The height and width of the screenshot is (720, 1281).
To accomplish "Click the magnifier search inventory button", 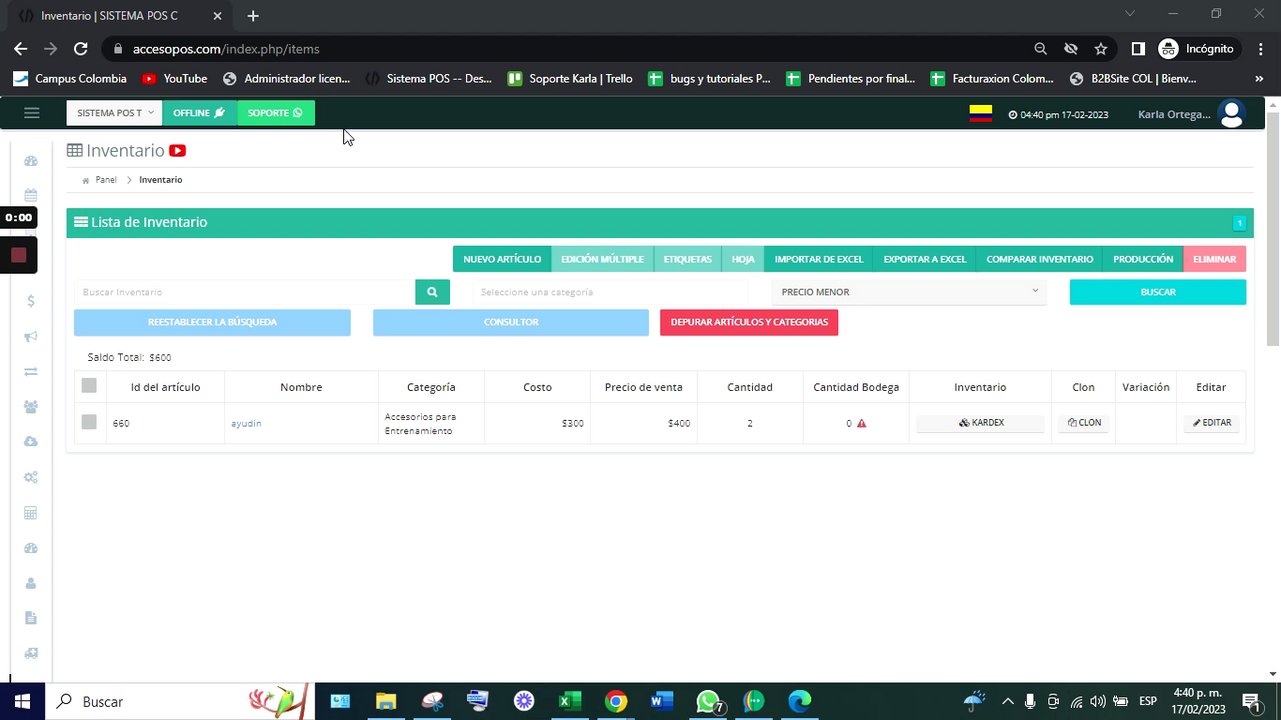I will pyautogui.click(x=432, y=292).
